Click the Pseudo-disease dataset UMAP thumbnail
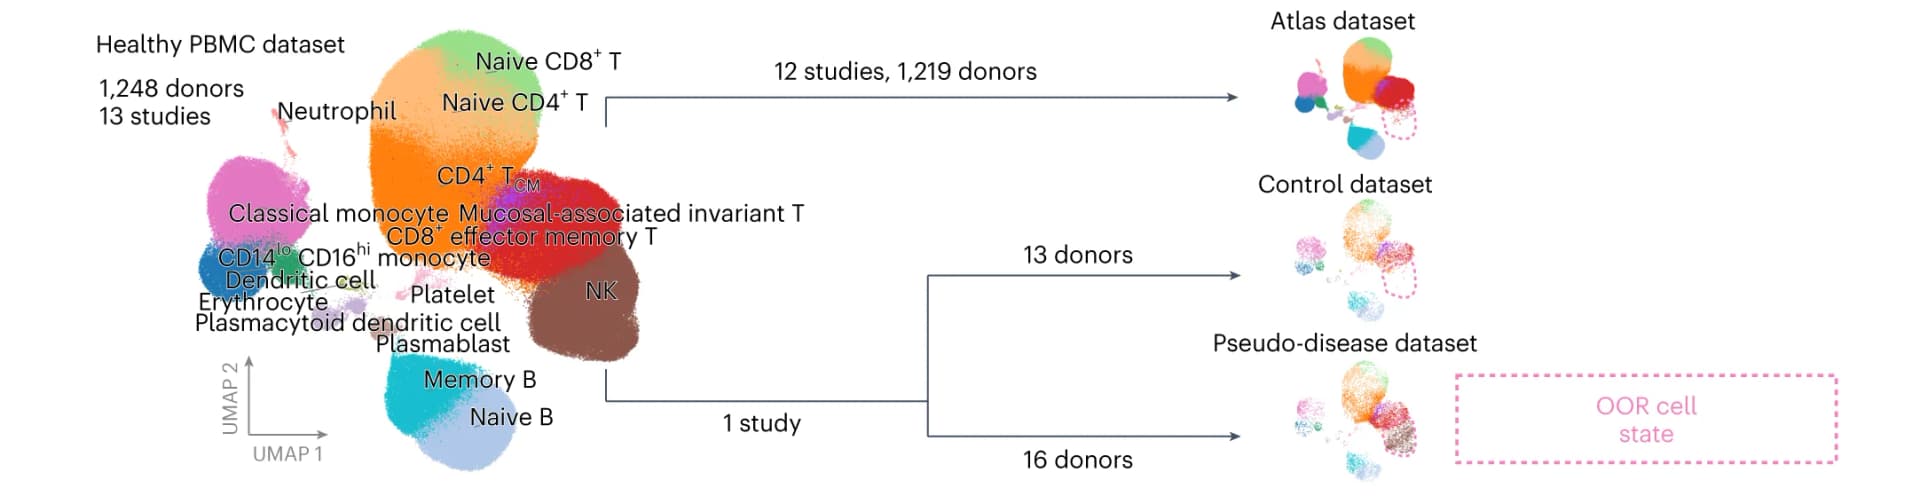This screenshot has height=496, width=1920. (1357, 421)
